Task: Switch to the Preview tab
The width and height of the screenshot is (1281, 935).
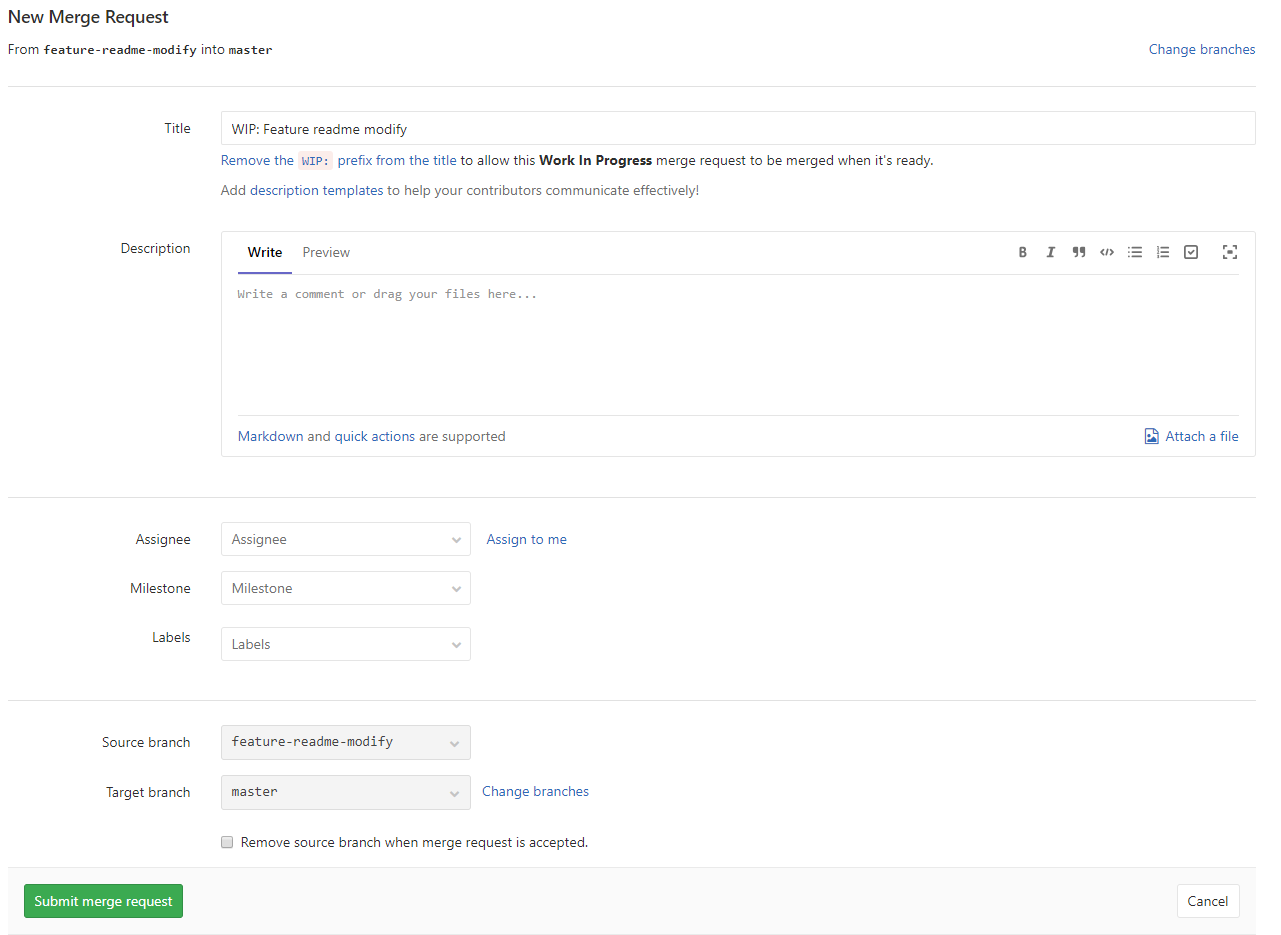Action: click(x=326, y=252)
